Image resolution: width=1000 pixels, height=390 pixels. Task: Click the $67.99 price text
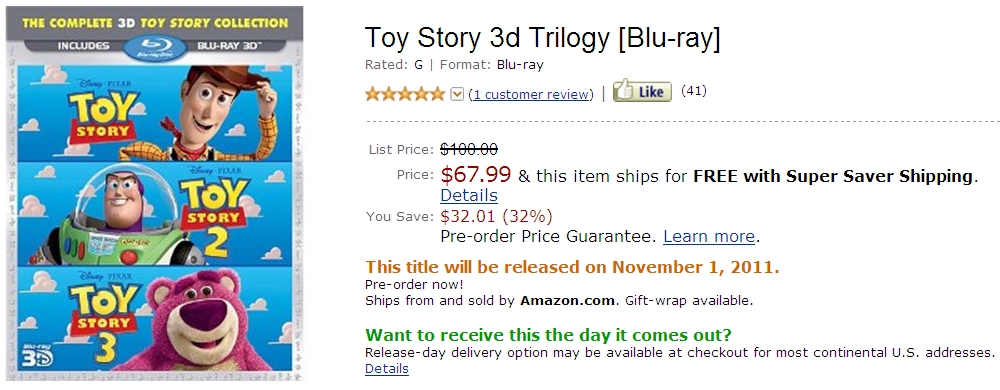476,173
